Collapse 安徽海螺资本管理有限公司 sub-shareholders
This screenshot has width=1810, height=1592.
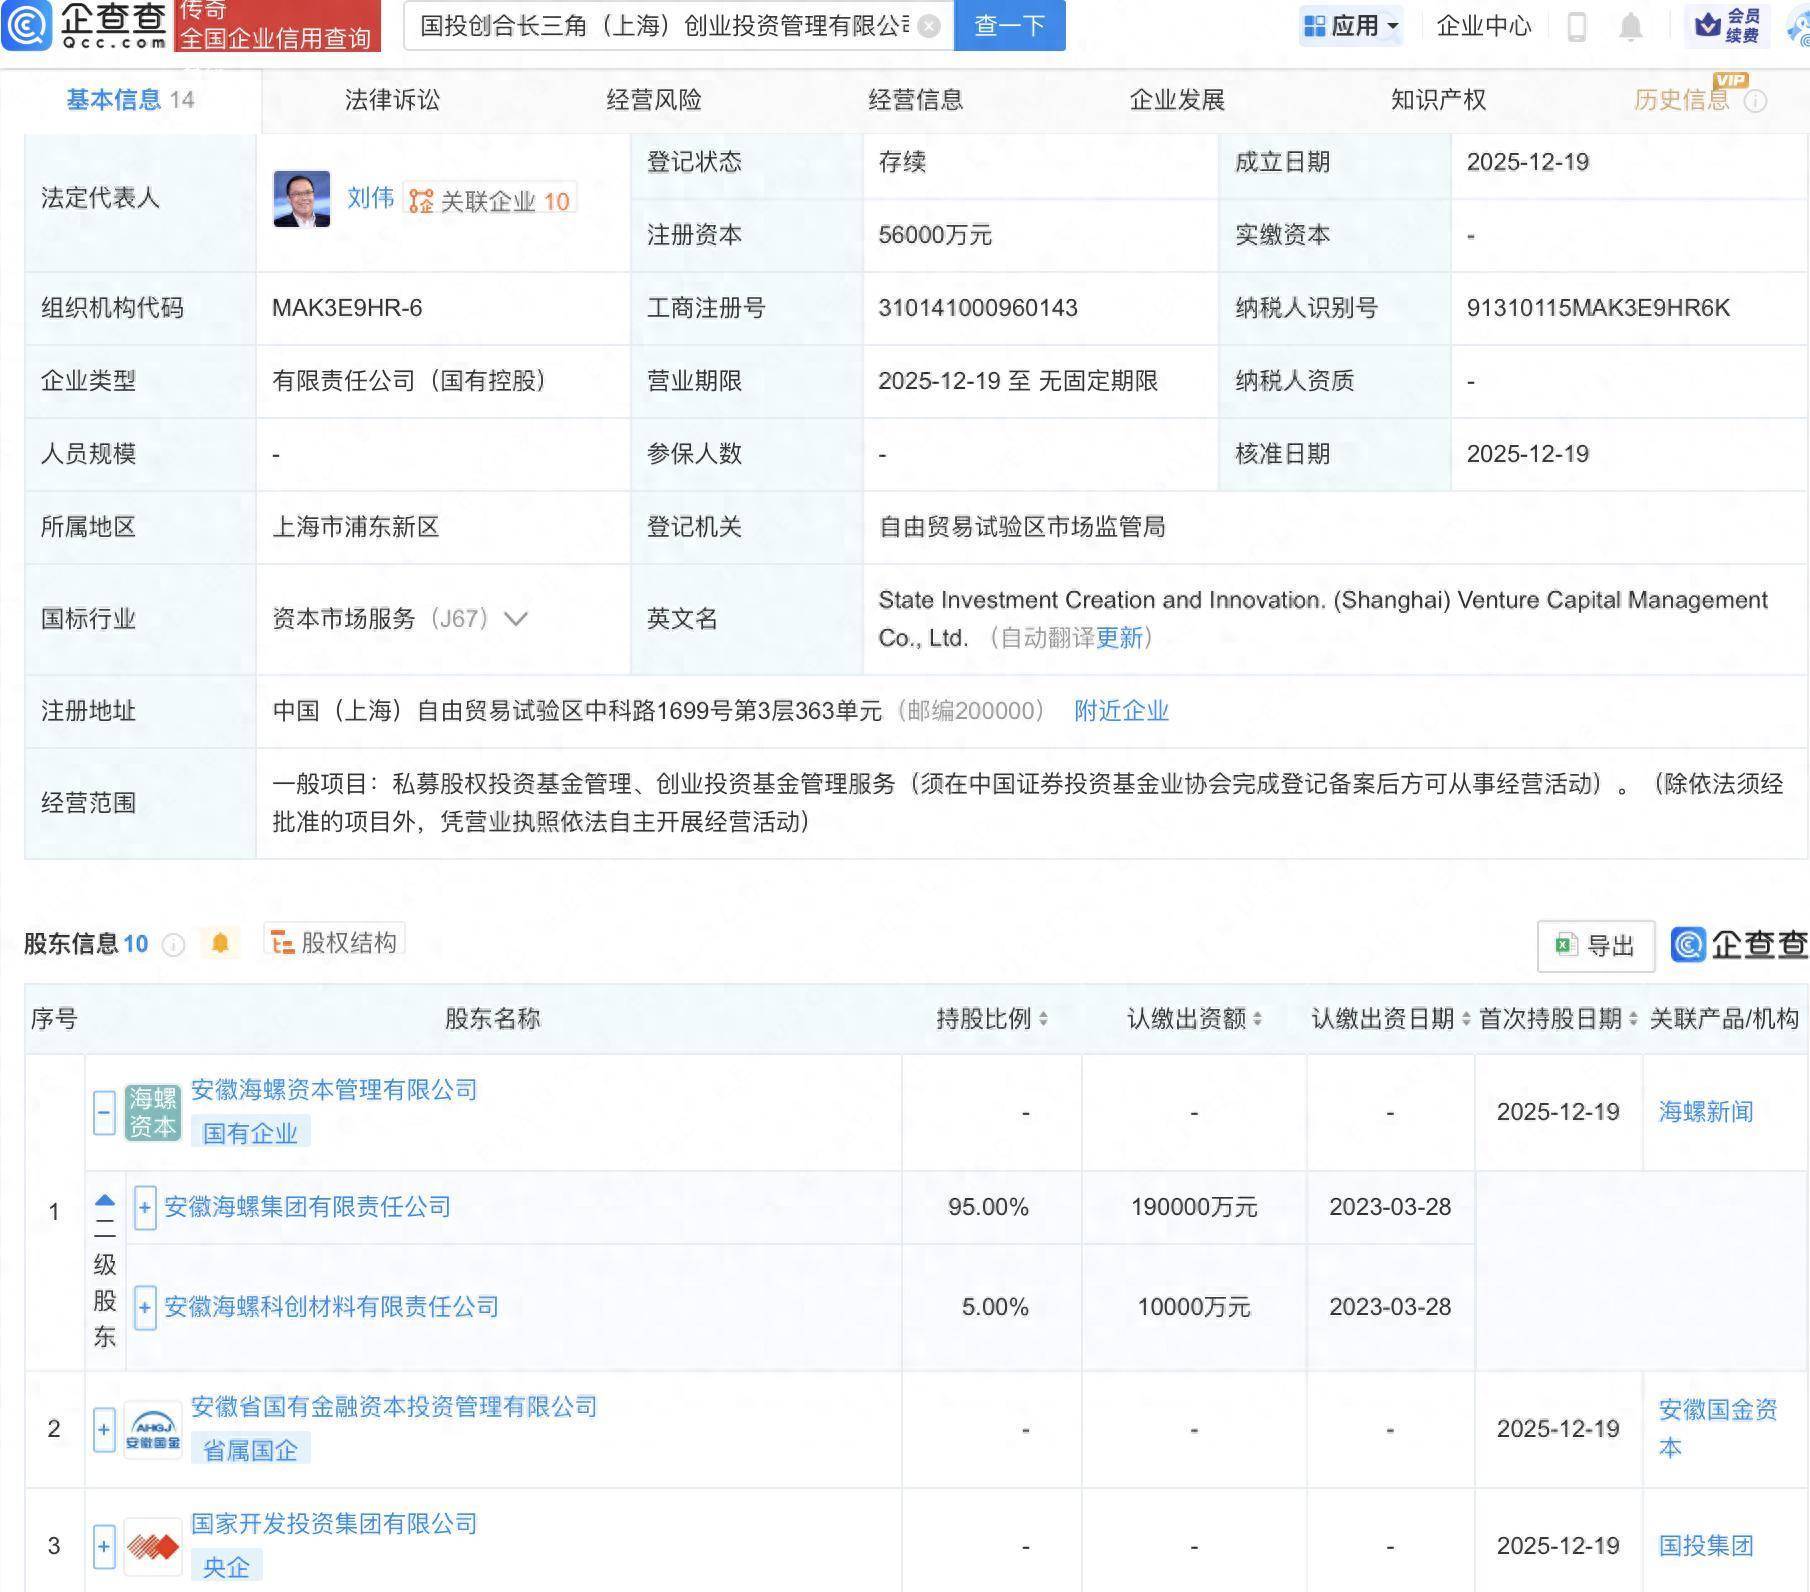pyautogui.click(x=104, y=1111)
